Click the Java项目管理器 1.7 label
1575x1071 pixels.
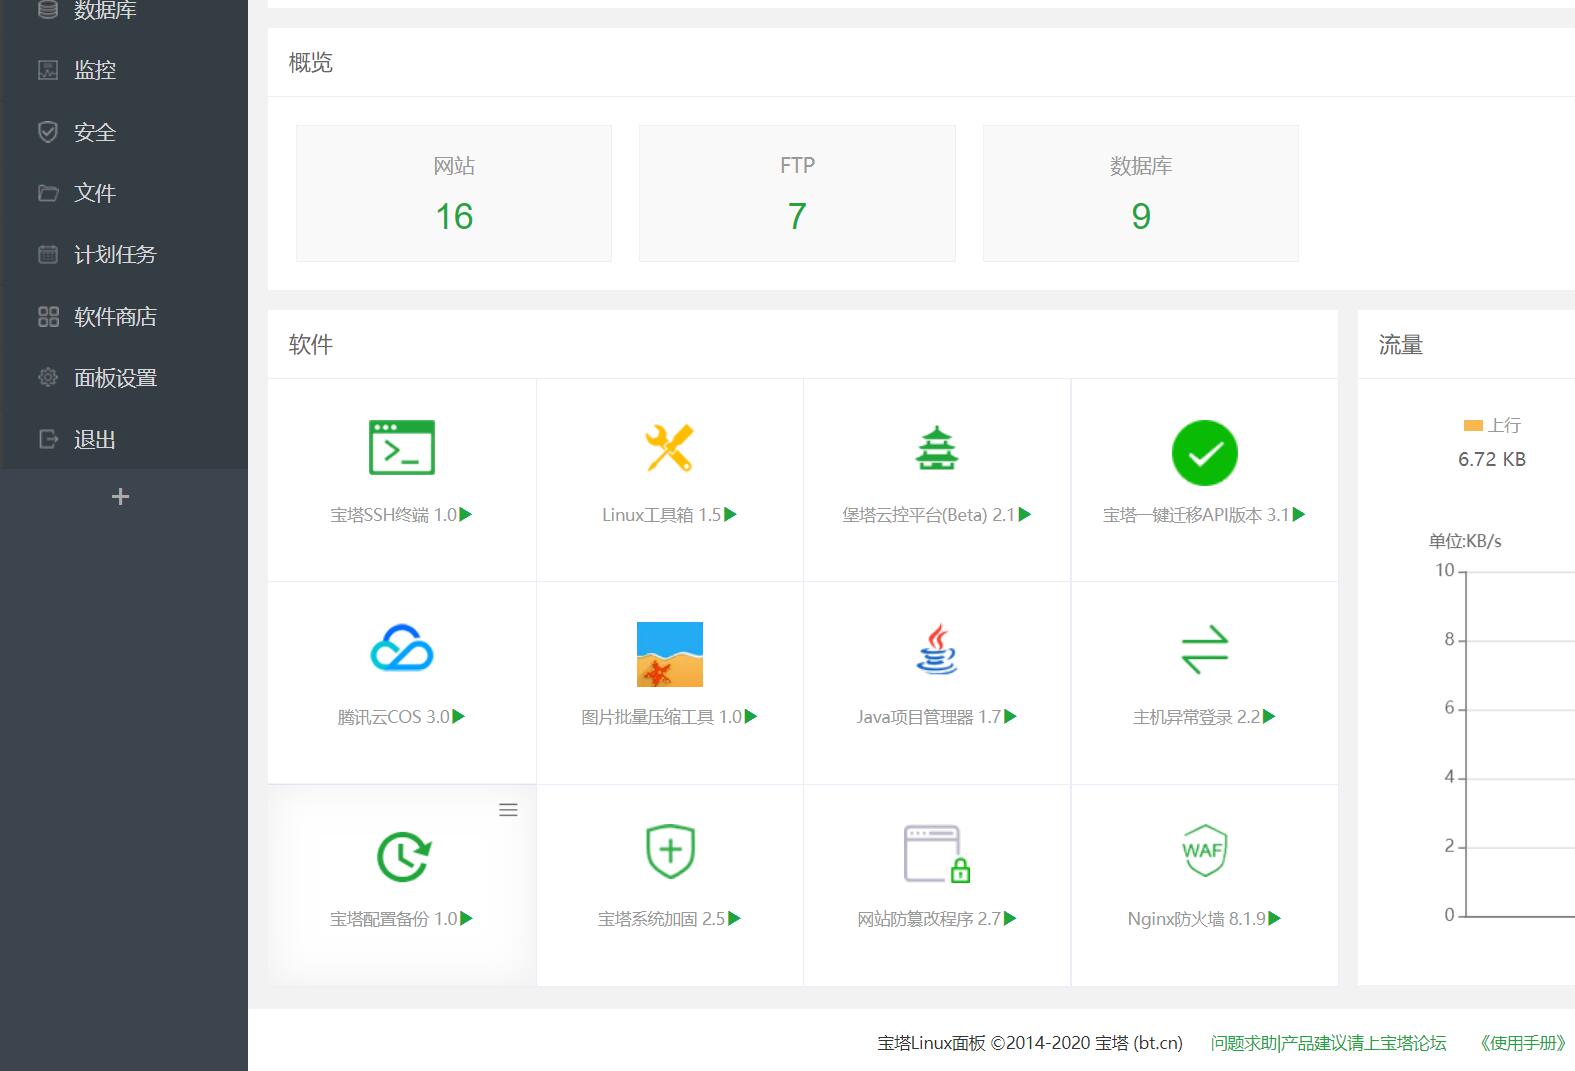(929, 717)
